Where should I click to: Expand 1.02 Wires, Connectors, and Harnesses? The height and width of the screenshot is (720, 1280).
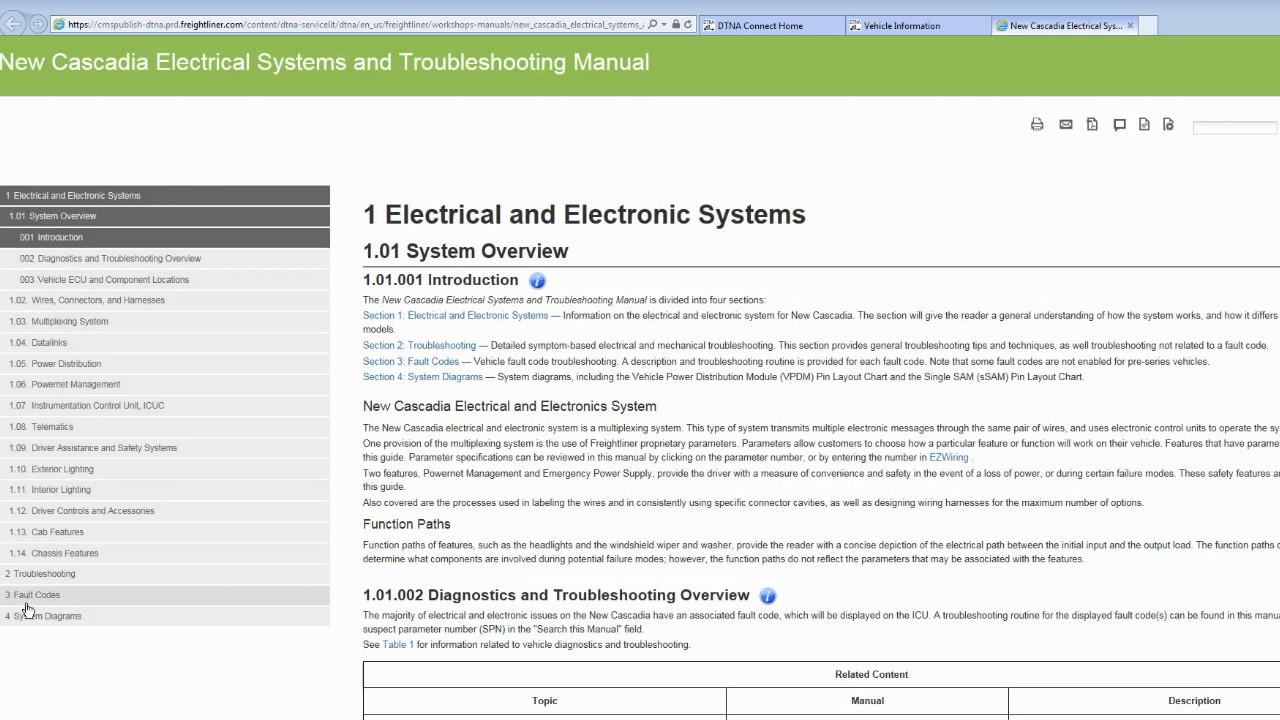[x=165, y=300]
